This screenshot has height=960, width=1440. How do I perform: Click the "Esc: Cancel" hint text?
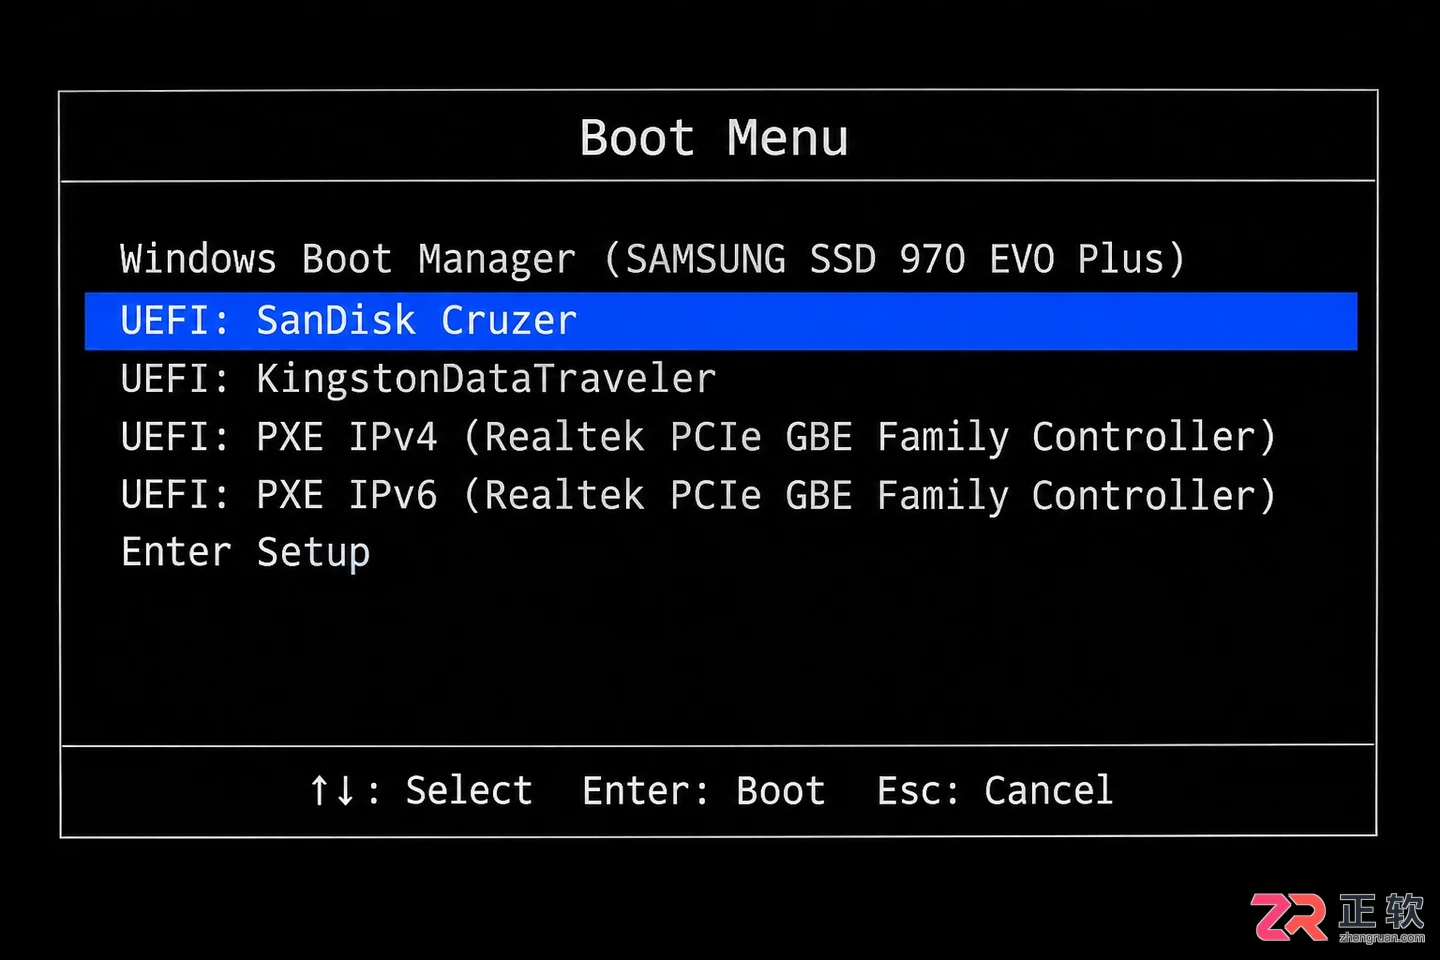click(x=995, y=791)
